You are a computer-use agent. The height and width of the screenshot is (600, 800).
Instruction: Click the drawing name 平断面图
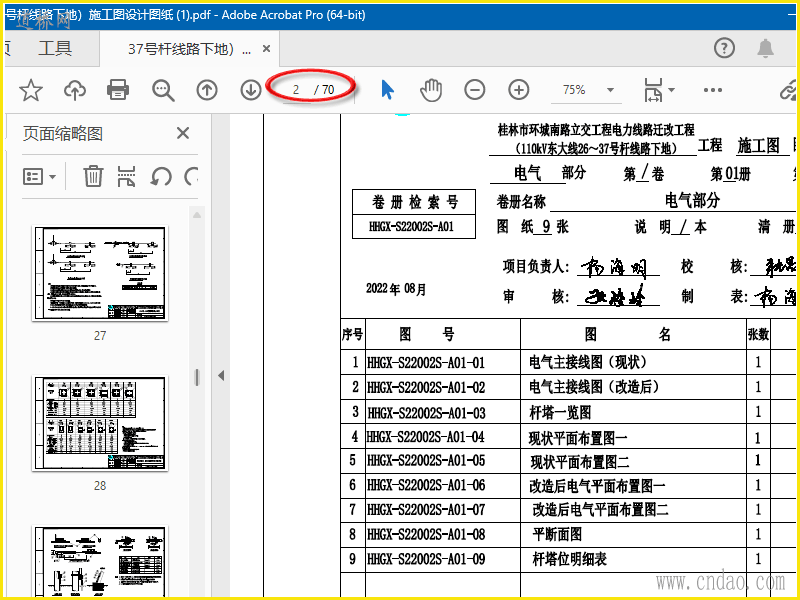[557, 534]
